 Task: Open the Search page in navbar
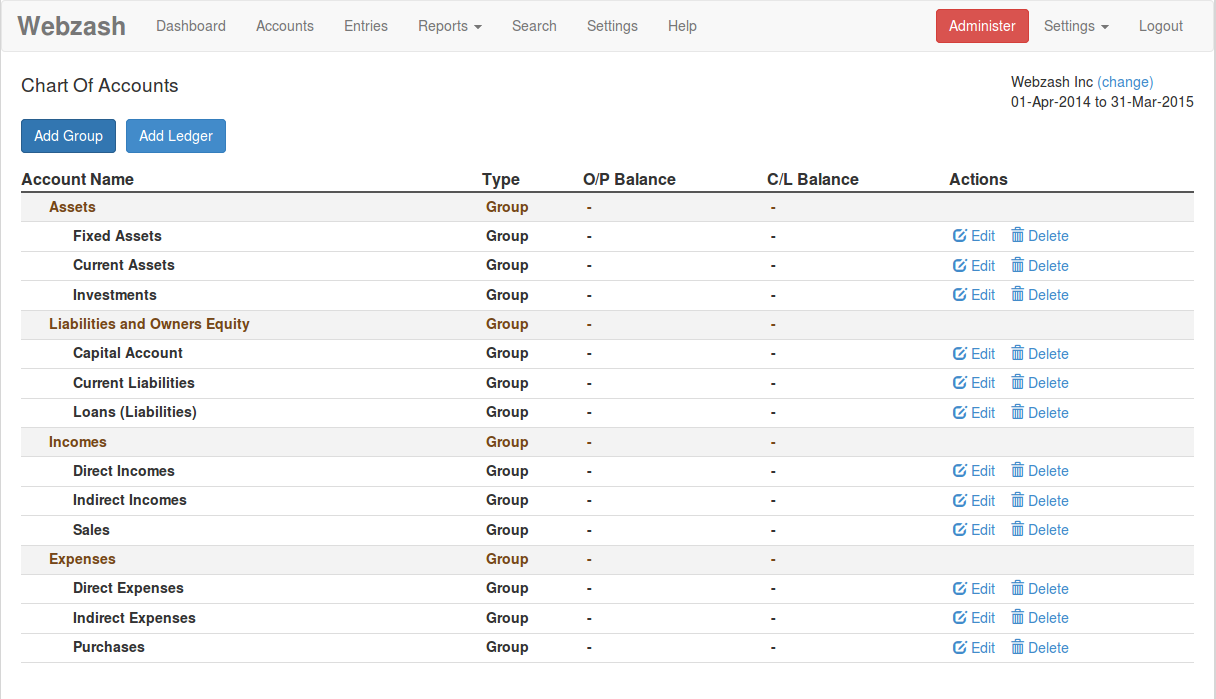pyautogui.click(x=534, y=26)
